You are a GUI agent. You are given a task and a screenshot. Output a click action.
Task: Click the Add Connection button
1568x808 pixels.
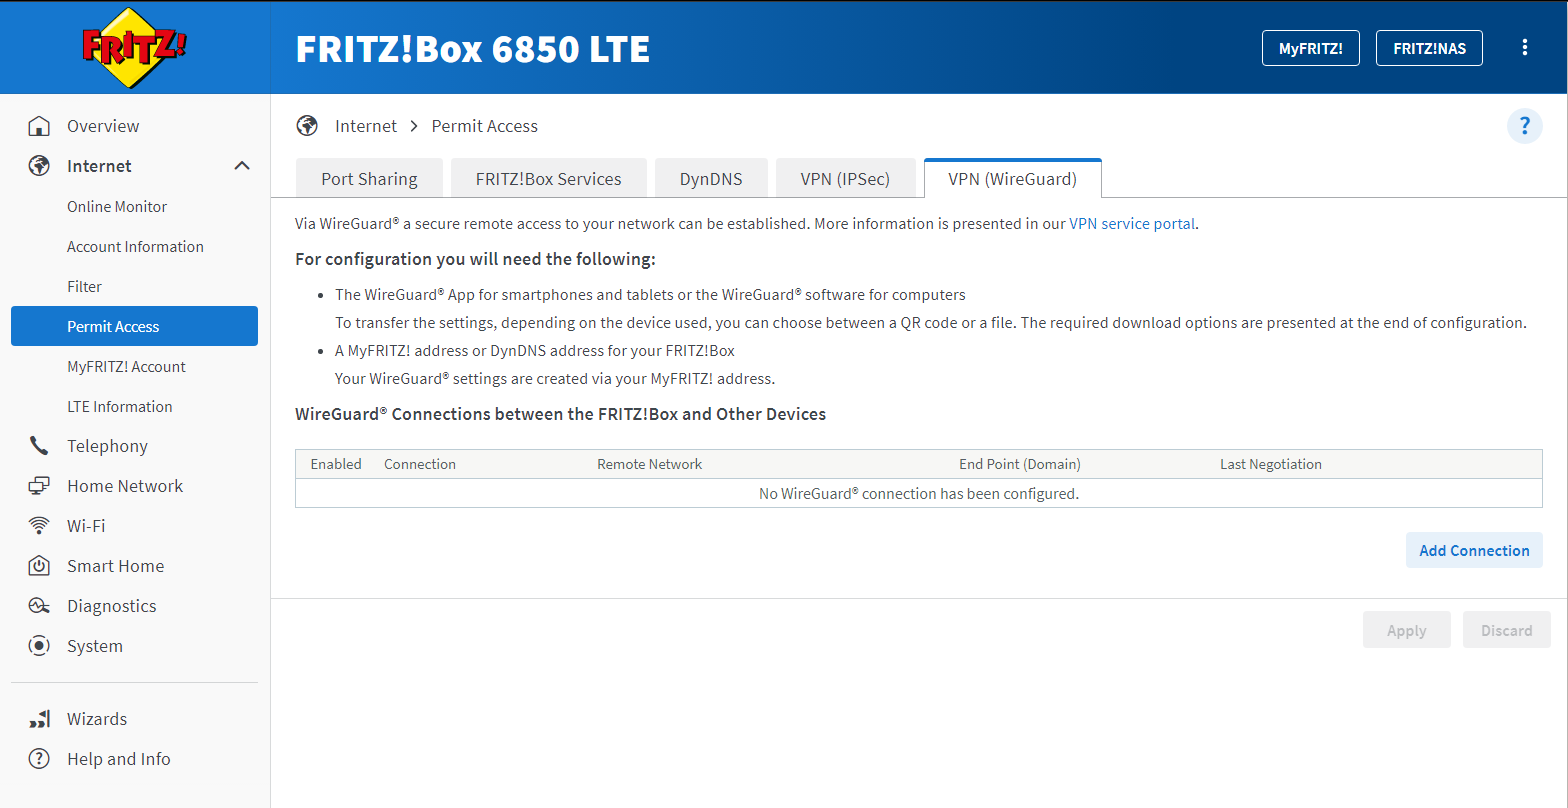click(x=1474, y=550)
